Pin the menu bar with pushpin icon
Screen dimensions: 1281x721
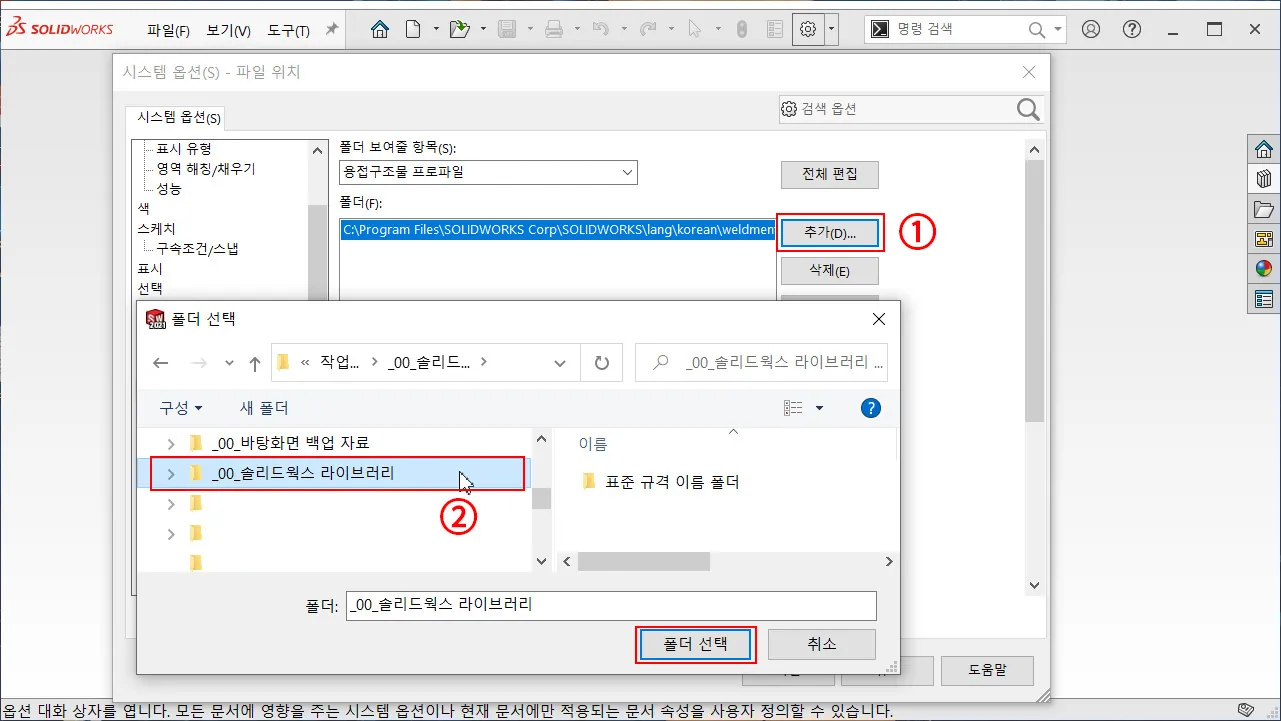(332, 29)
